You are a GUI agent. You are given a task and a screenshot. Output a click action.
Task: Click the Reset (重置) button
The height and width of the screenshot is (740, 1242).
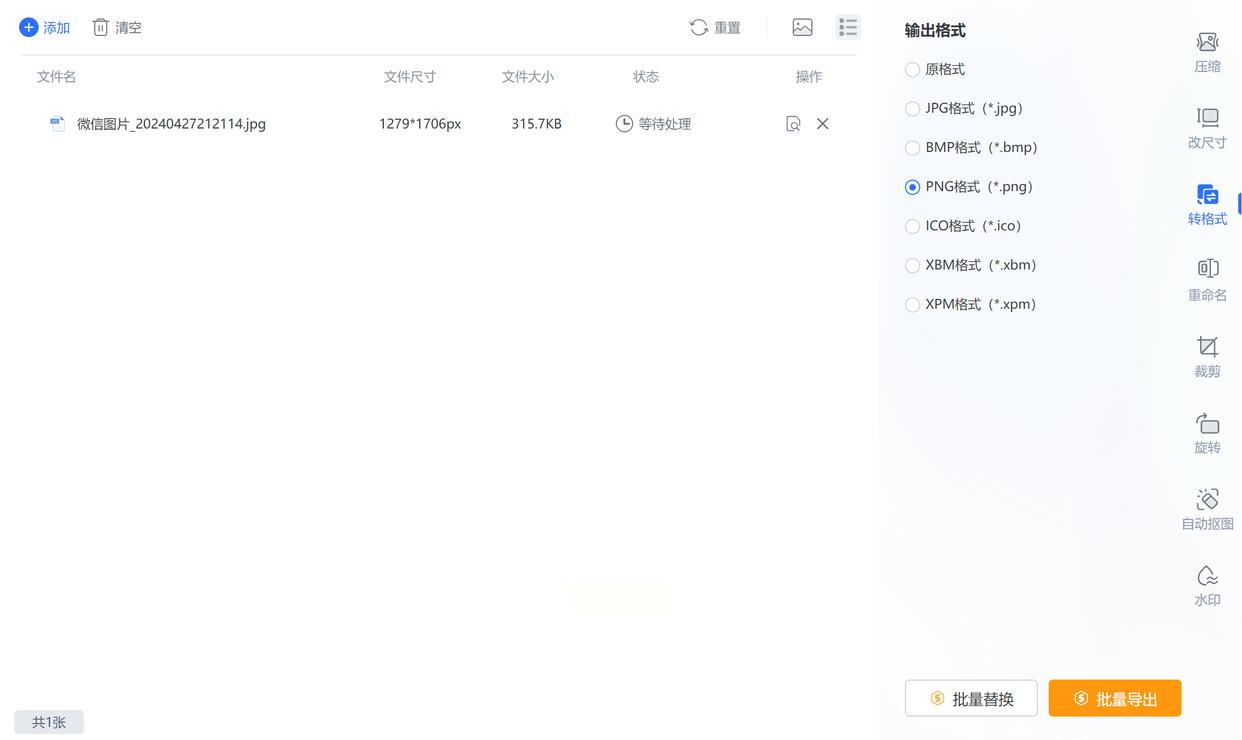click(715, 28)
